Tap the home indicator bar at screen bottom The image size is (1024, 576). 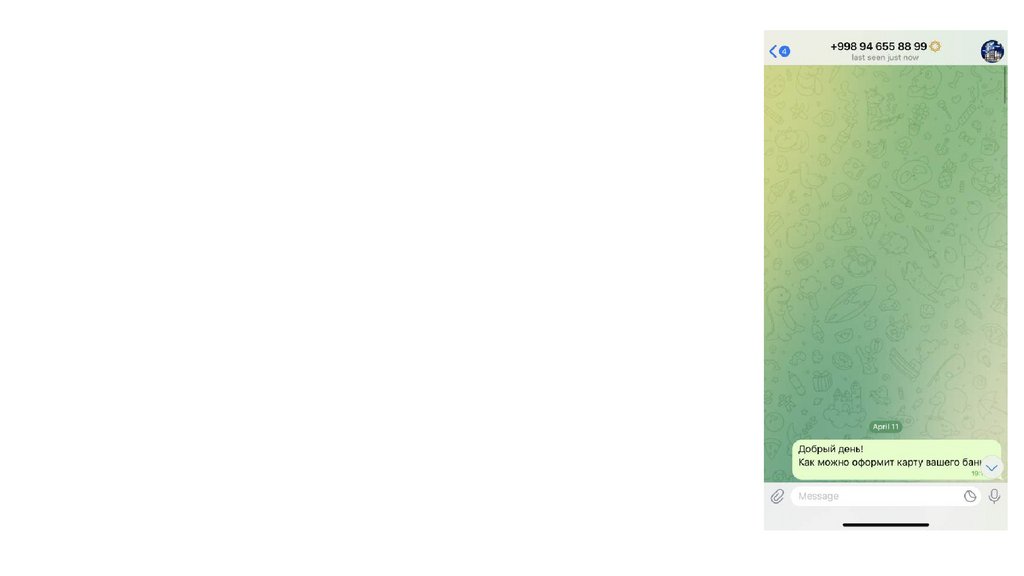click(886, 524)
